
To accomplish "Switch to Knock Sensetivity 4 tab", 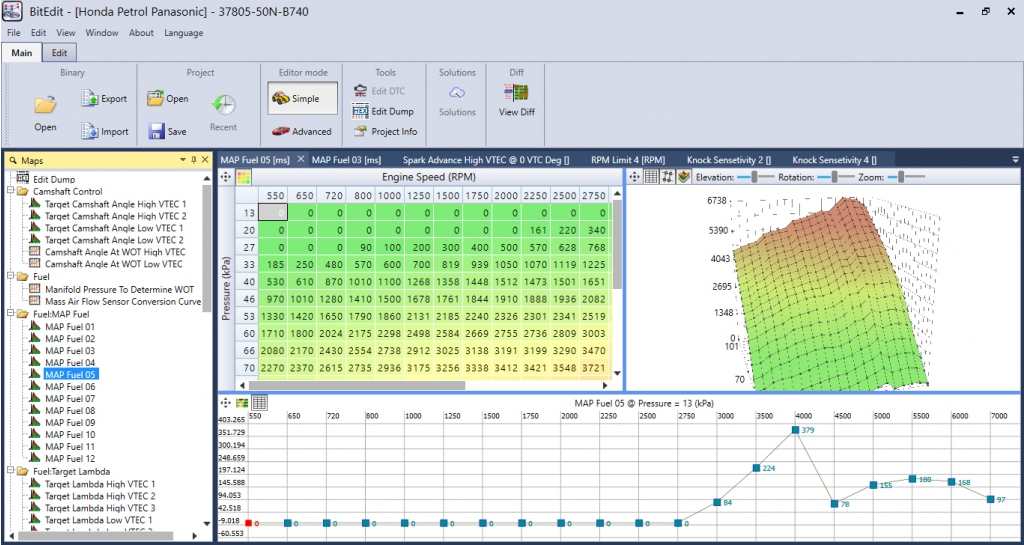I will pyautogui.click(x=834, y=159).
